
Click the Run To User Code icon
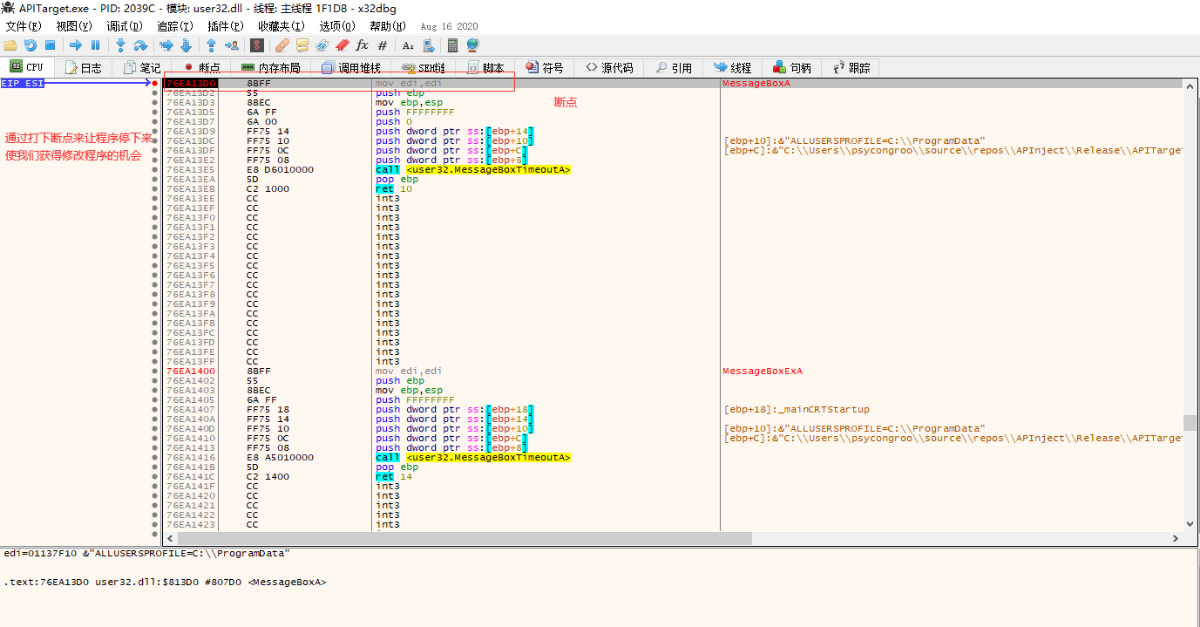pos(232,45)
